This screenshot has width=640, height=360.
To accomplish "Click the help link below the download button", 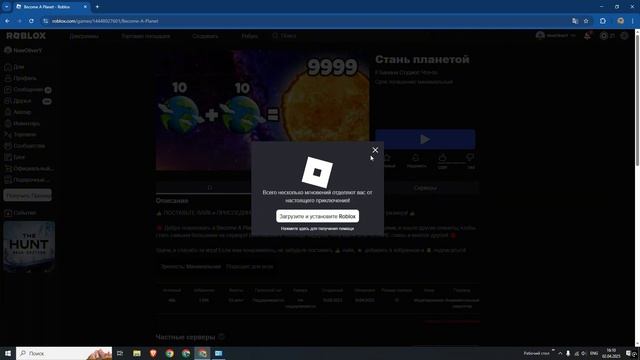I will point(318,229).
